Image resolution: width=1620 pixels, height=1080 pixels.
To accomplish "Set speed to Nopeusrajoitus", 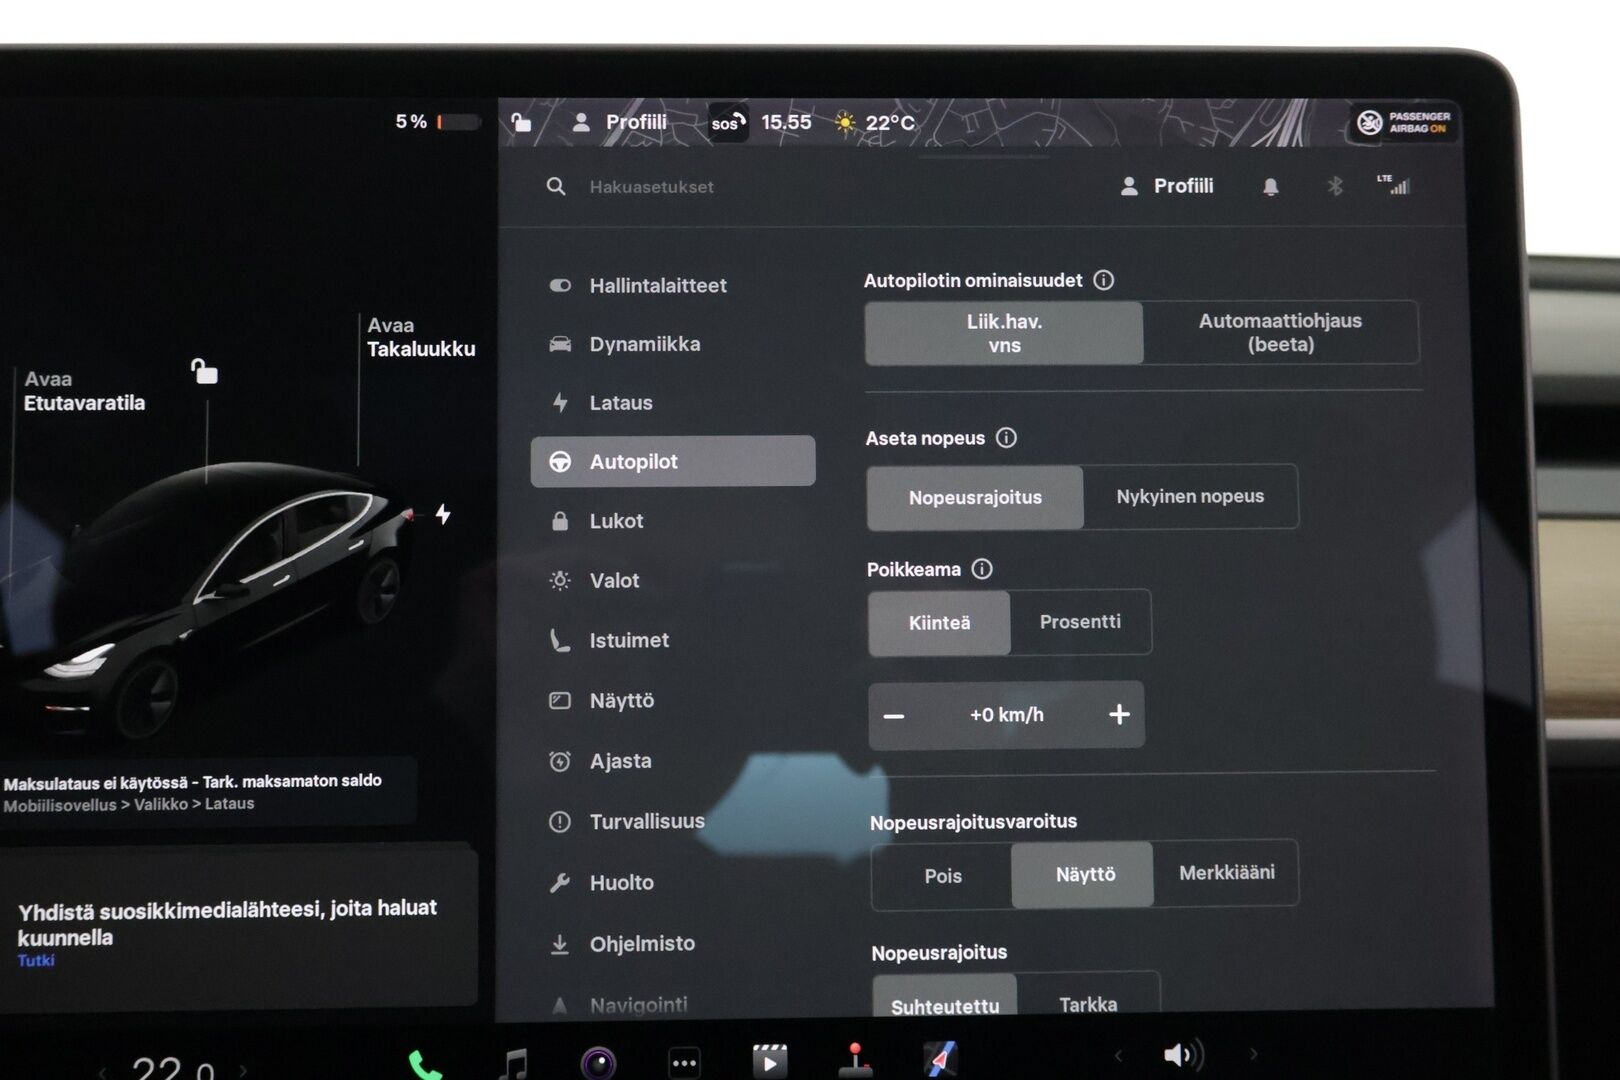I will (x=975, y=497).
